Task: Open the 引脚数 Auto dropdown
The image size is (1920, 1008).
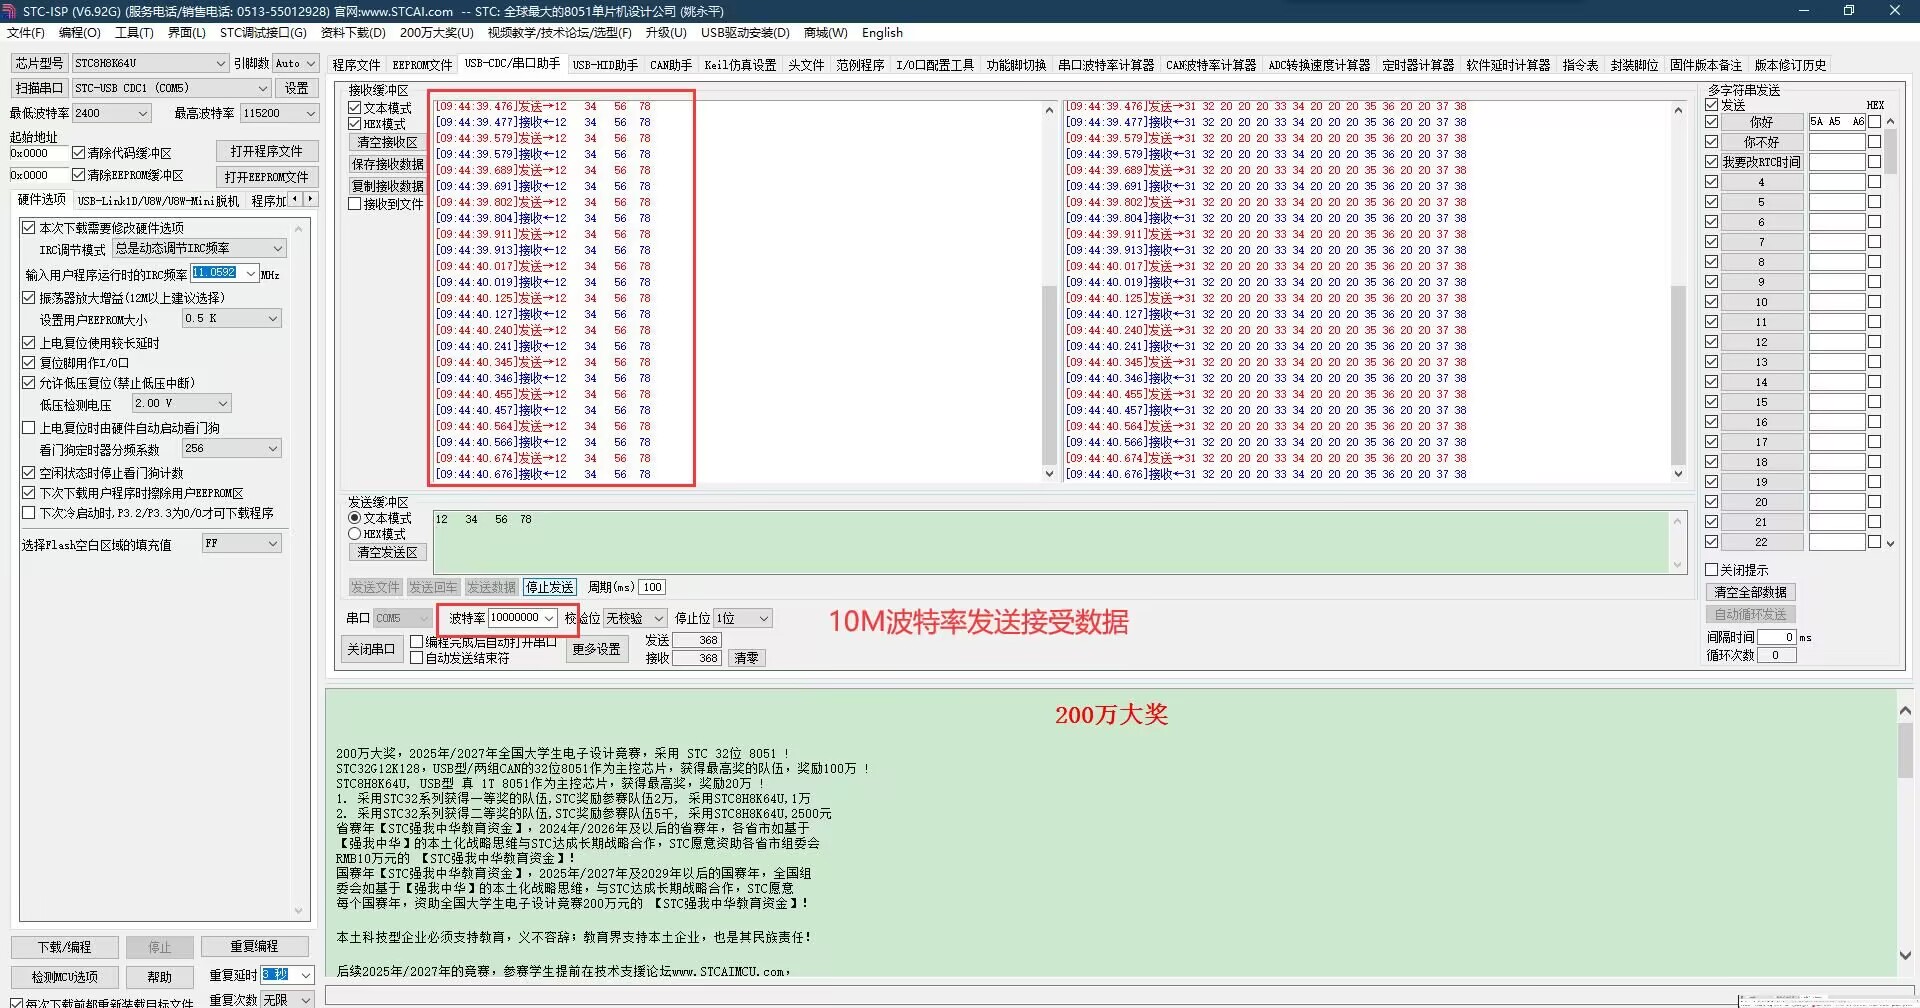Action: [x=296, y=63]
